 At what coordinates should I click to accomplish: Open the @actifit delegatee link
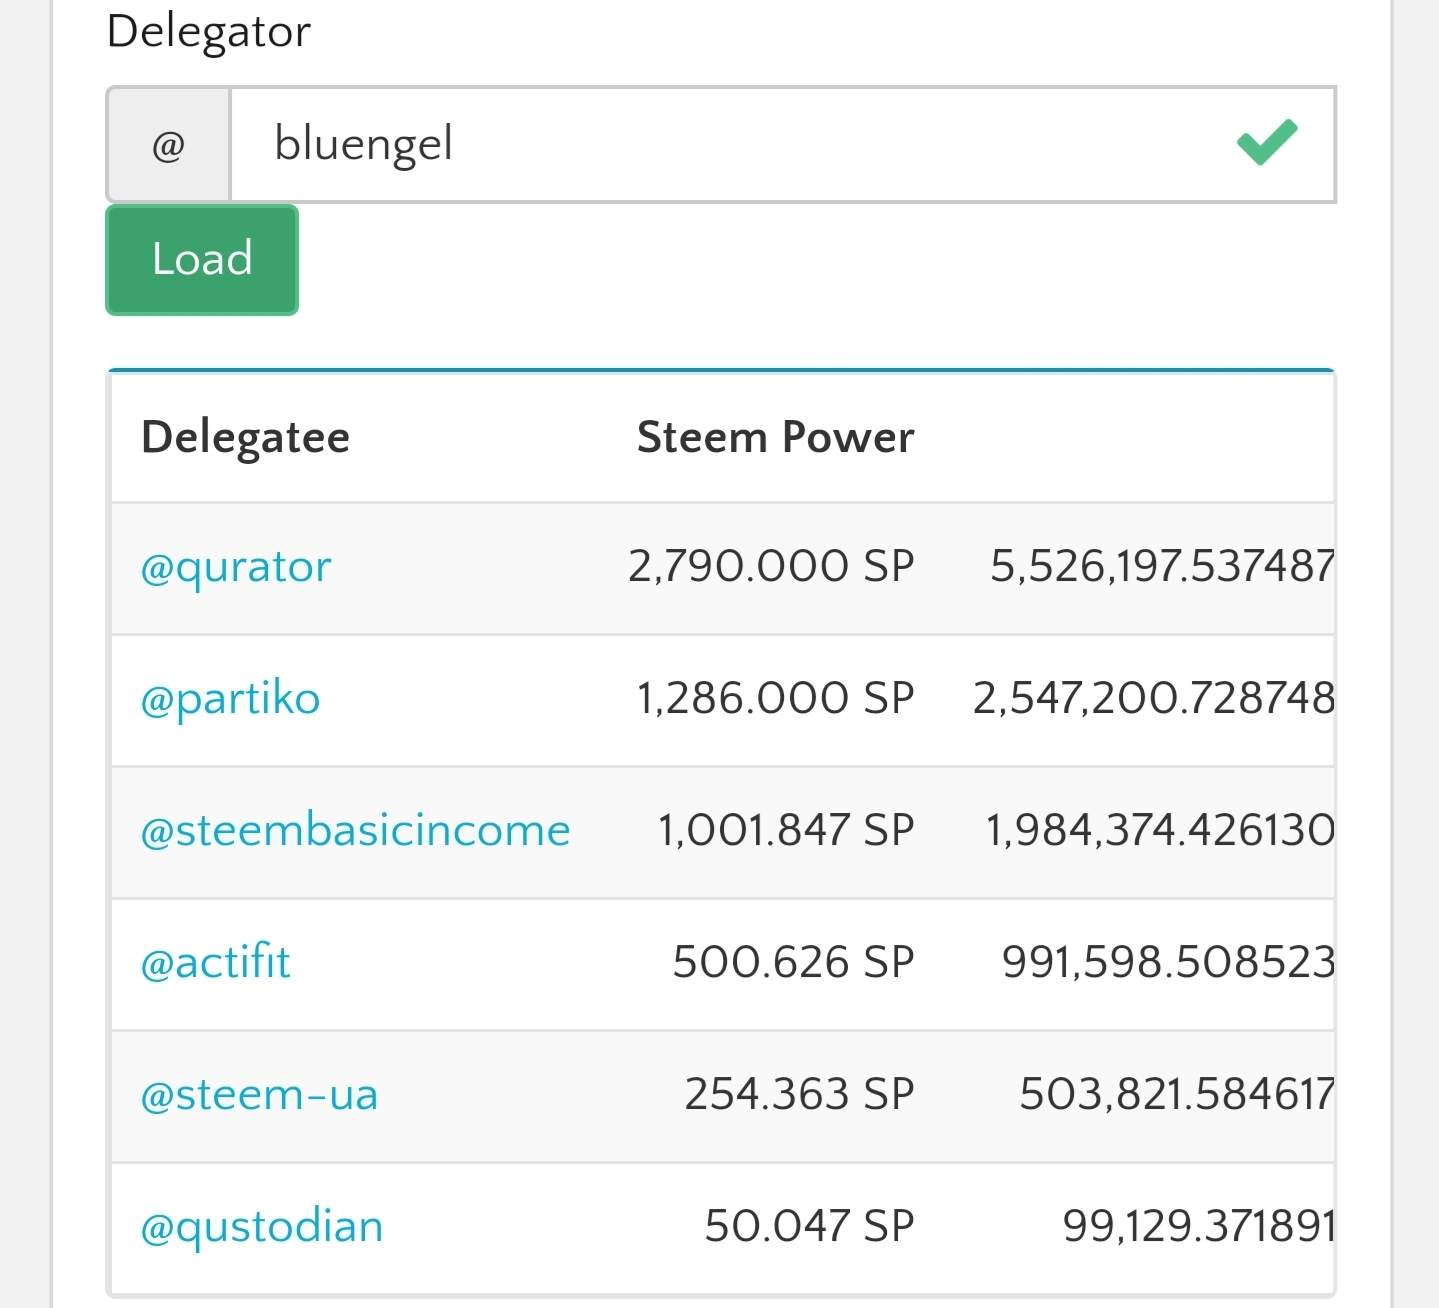pos(215,963)
